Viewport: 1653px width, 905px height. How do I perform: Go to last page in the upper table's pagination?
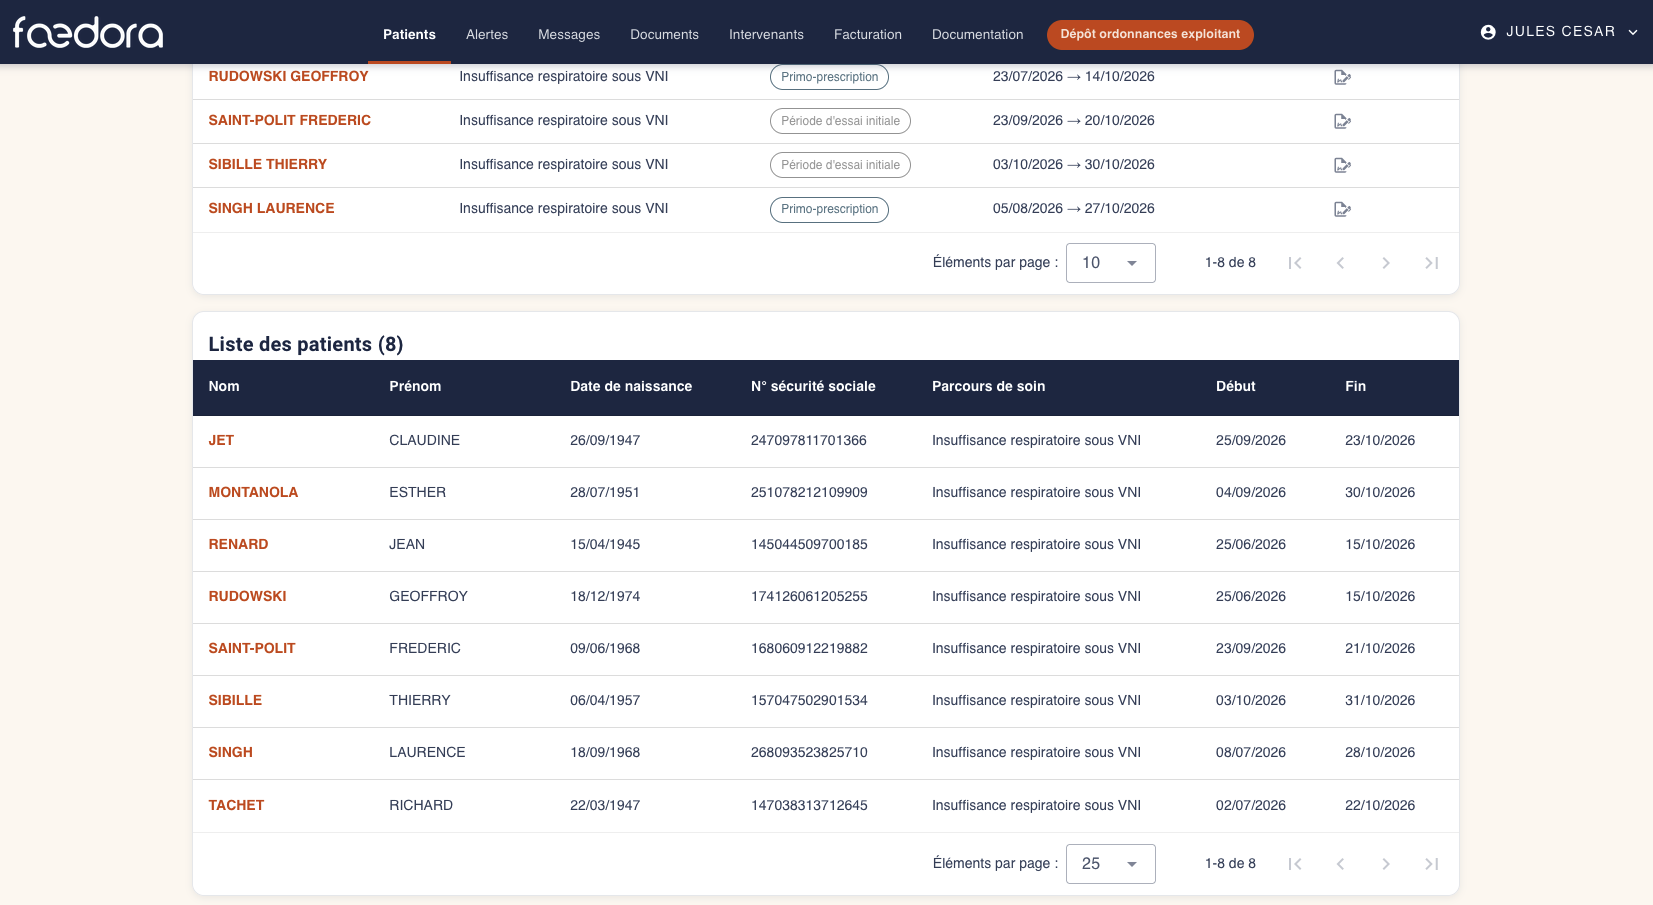(1431, 263)
